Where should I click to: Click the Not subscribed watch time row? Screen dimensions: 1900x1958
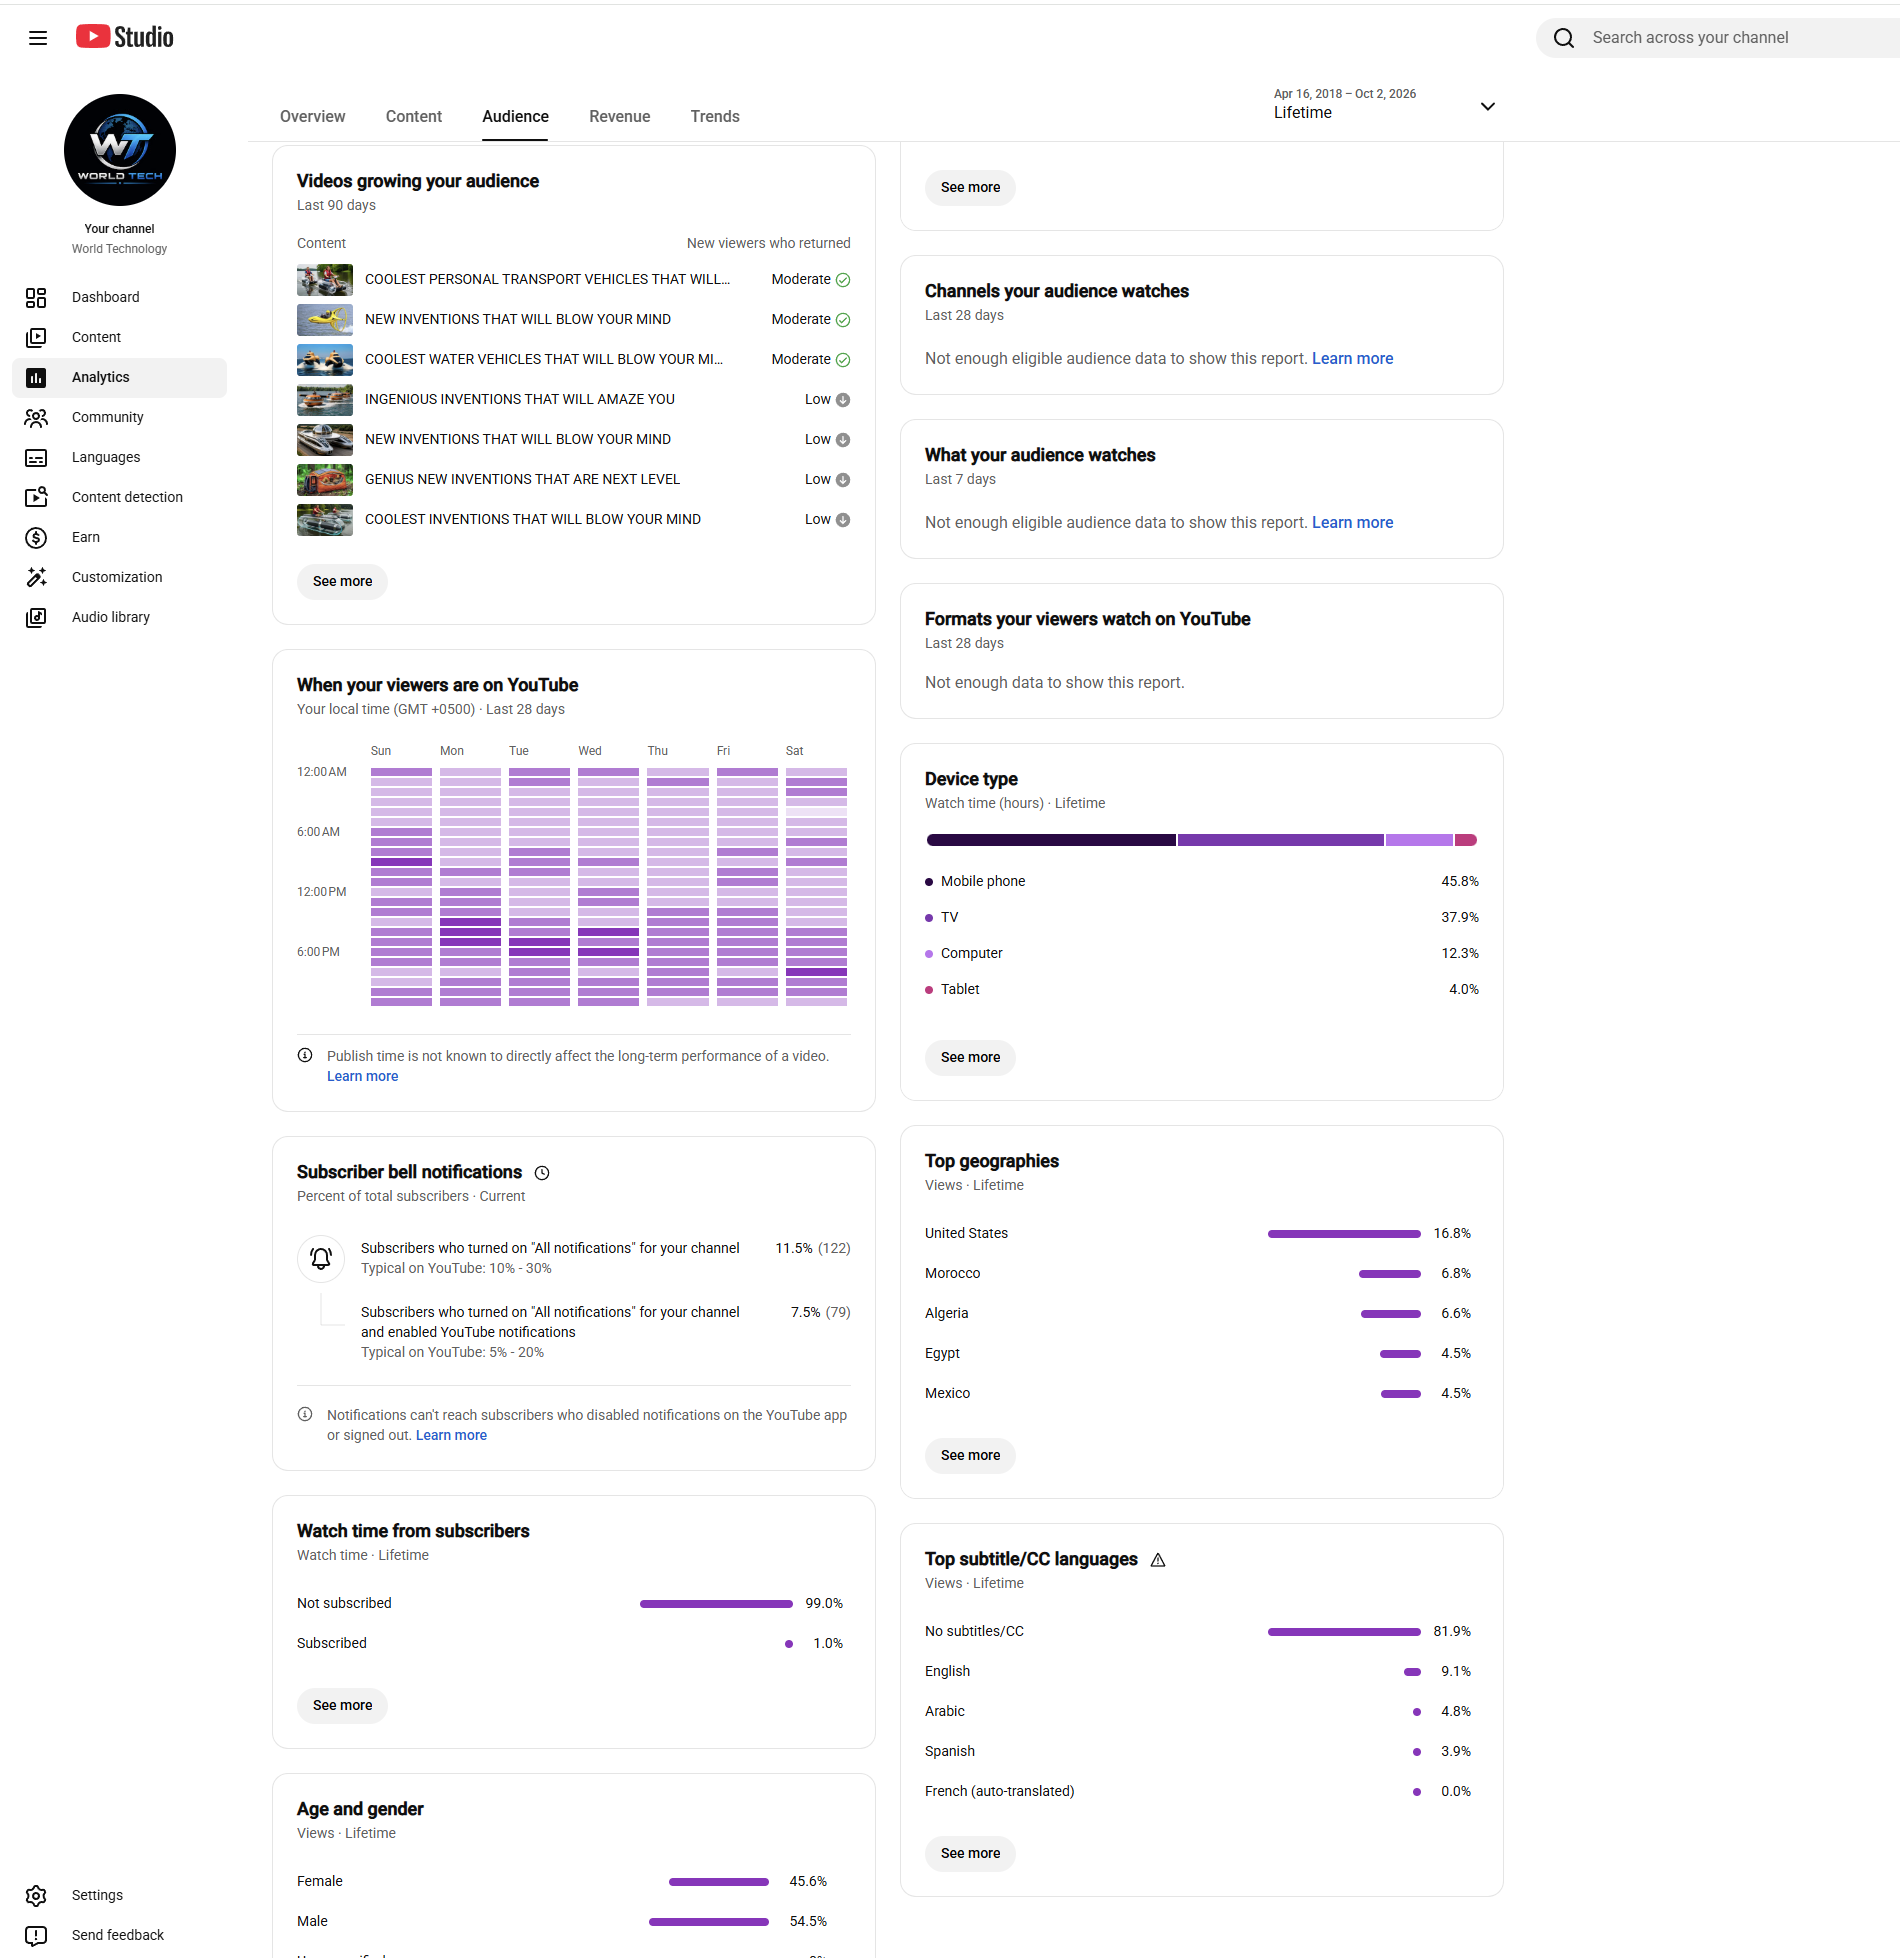pyautogui.click(x=570, y=1603)
